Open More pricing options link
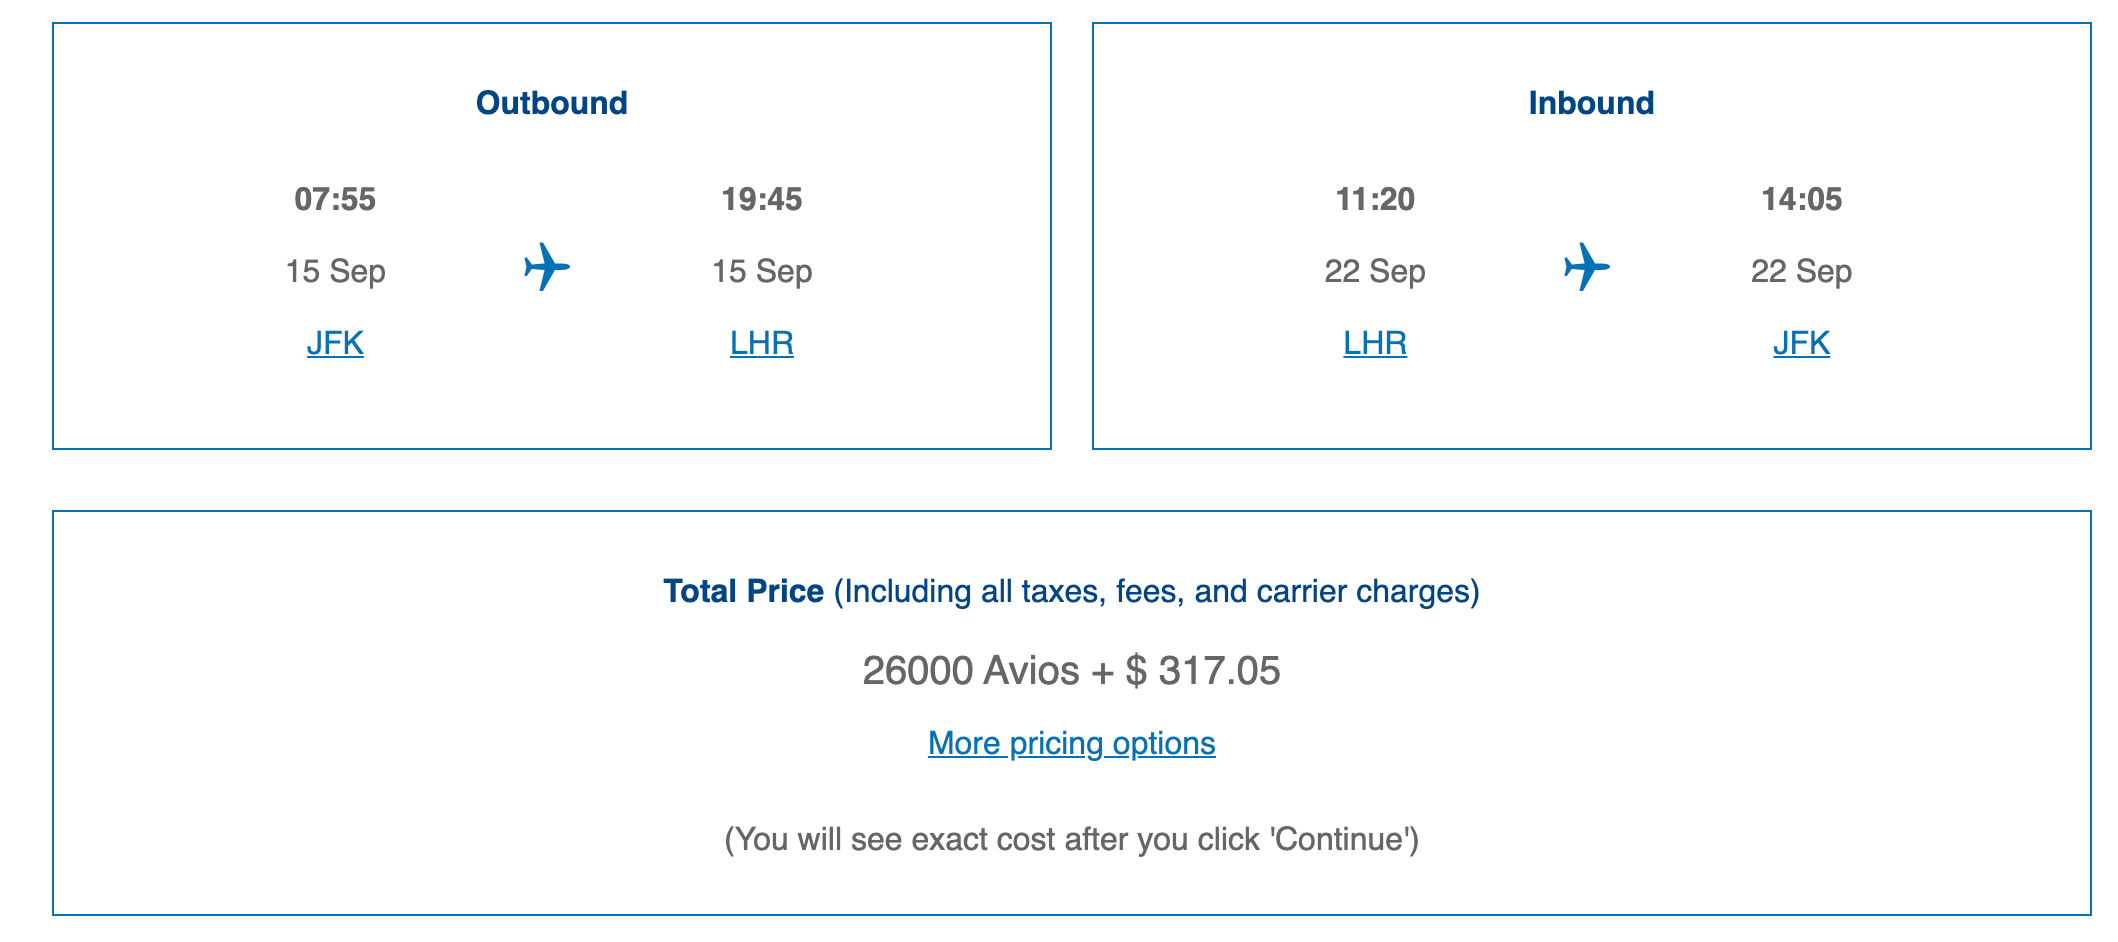The height and width of the screenshot is (942, 2118). click(1071, 743)
